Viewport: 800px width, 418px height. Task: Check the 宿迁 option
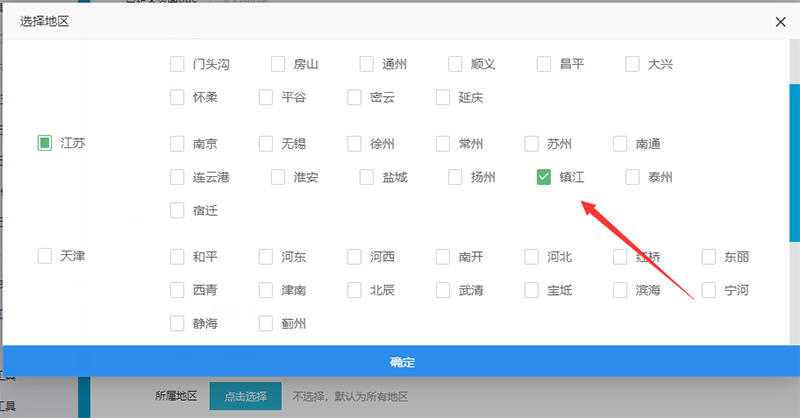tap(177, 210)
